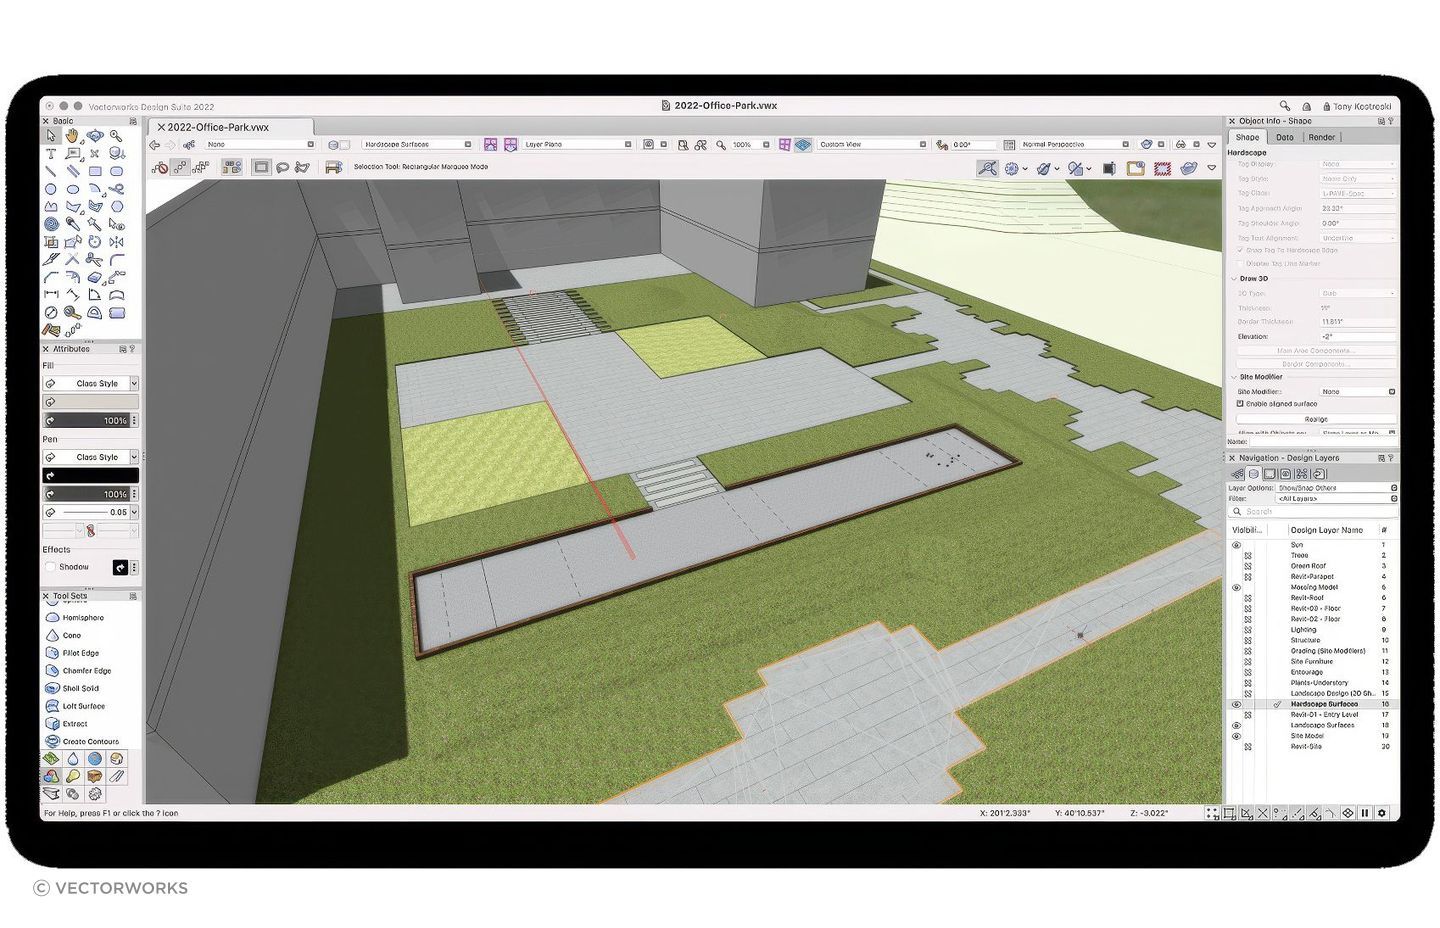This screenshot has height=928, width=1440.
Task: Click the magnifier zoom tool in the toolbar
Action: point(722,144)
